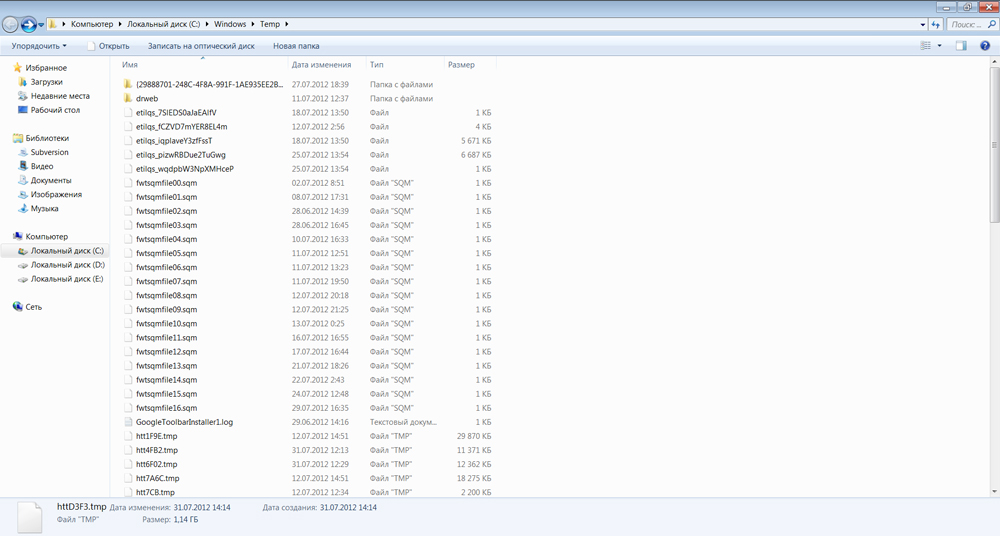Toggle the preview pane icon
Screen dimensions: 1000x536
point(961,46)
